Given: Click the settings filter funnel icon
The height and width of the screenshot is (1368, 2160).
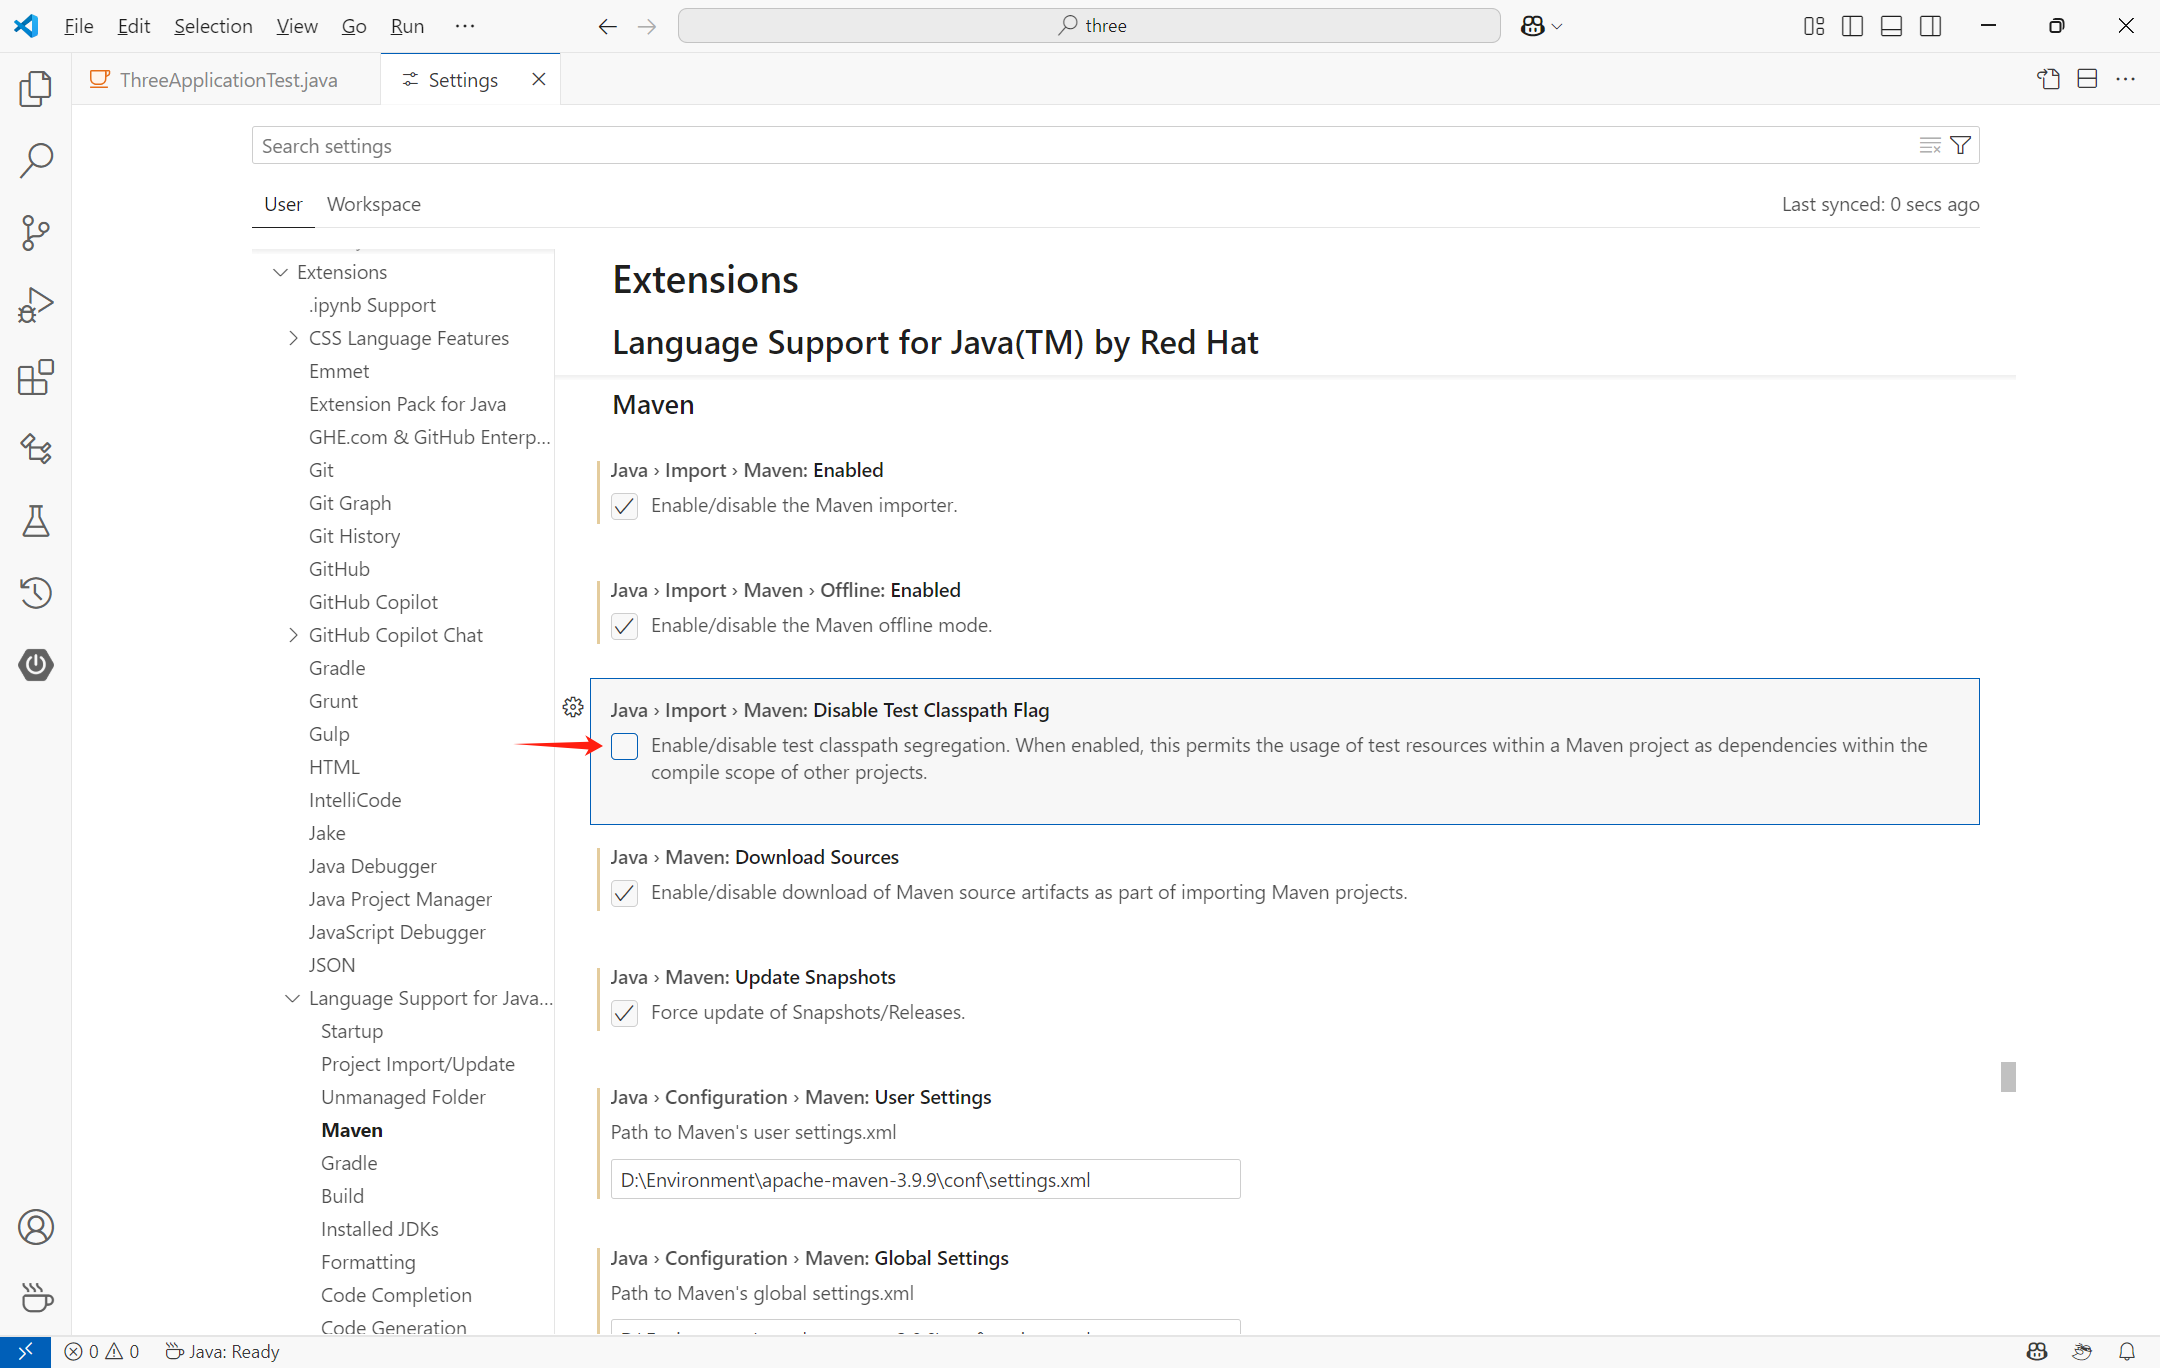Looking at the screenshot, I should [1960, 146].
